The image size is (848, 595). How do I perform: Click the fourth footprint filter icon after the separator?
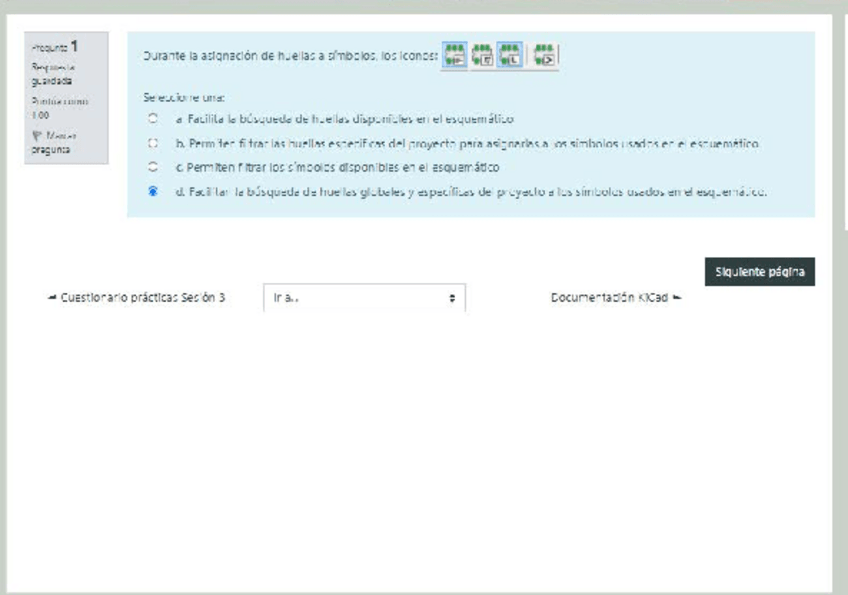click(x=544, y=55)
